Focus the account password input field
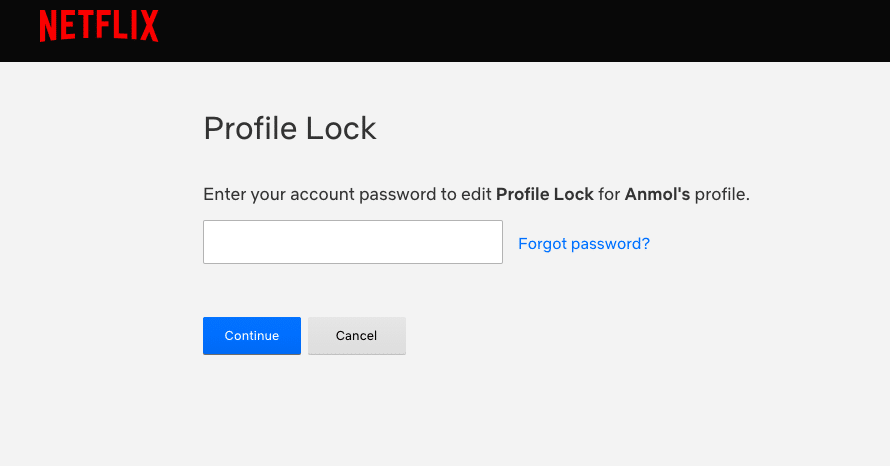The image size is (890, 466). (352, 243)
